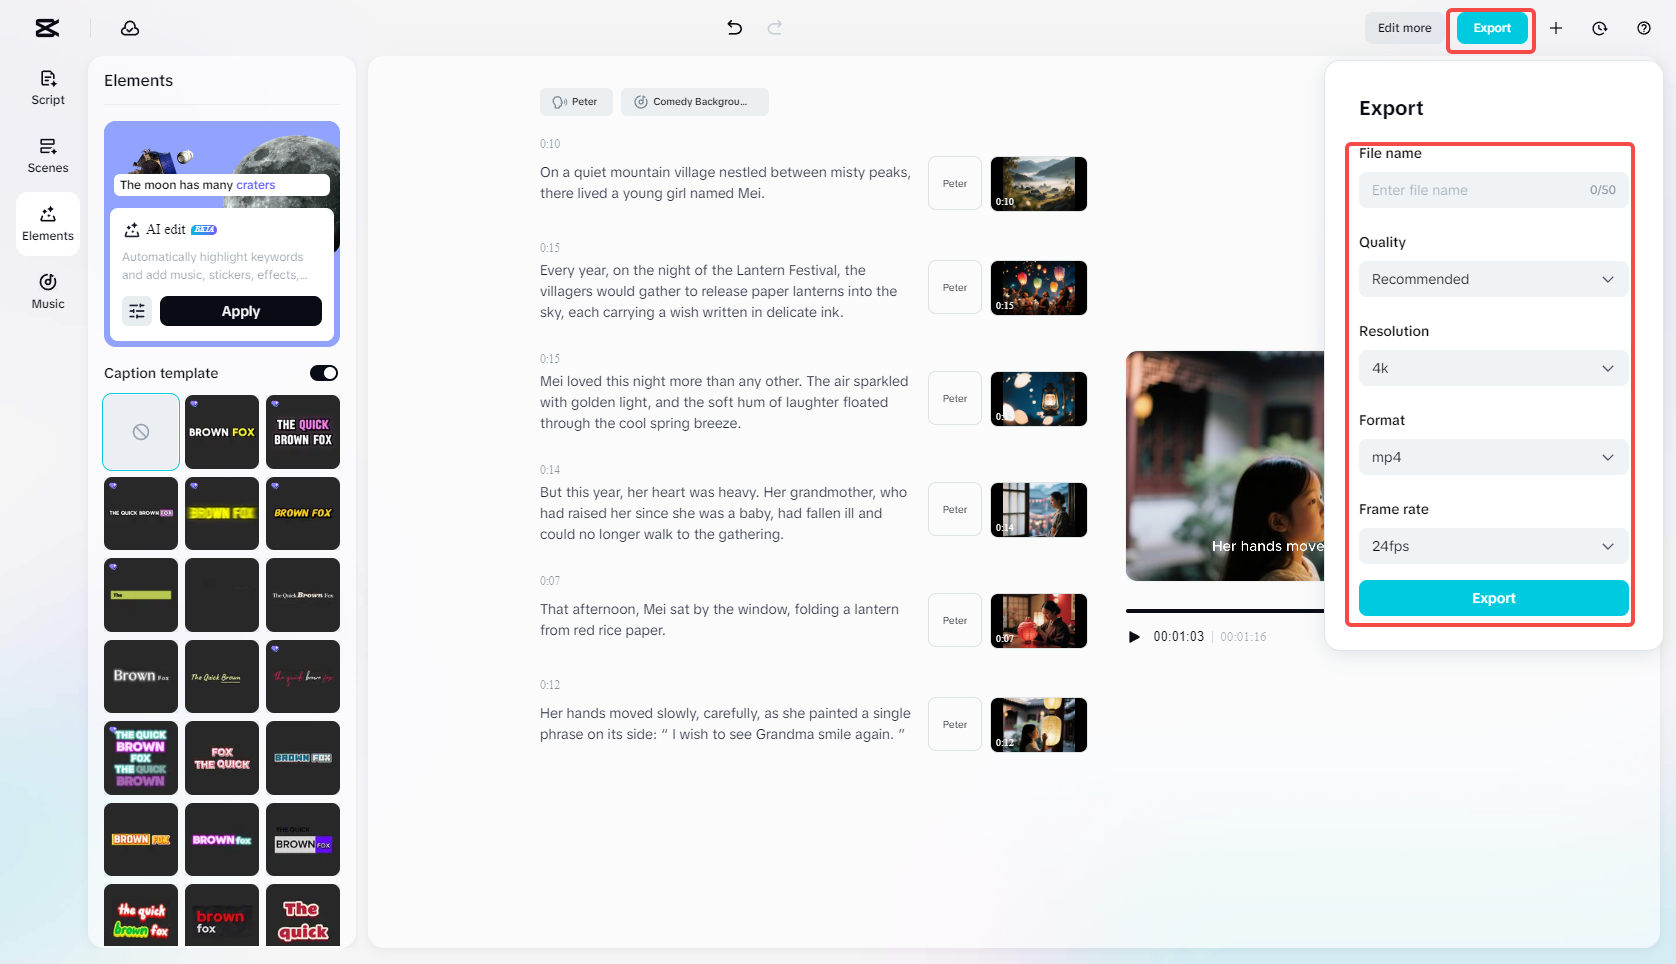This screenshot has width=1676, height=964.
Task: Switch to the Scenes panel
Action: coord(47,155)
